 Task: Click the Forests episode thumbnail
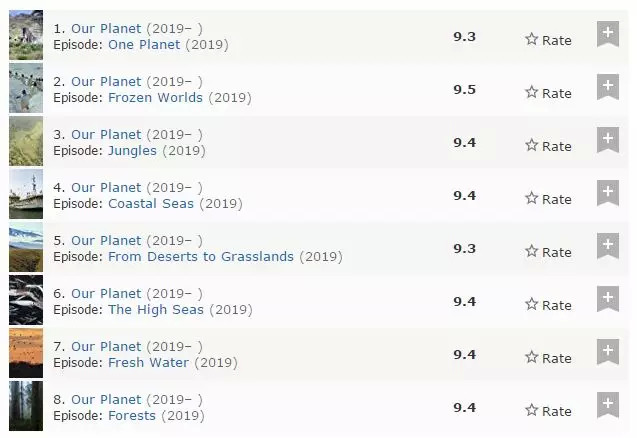click(x=26, y=407)
